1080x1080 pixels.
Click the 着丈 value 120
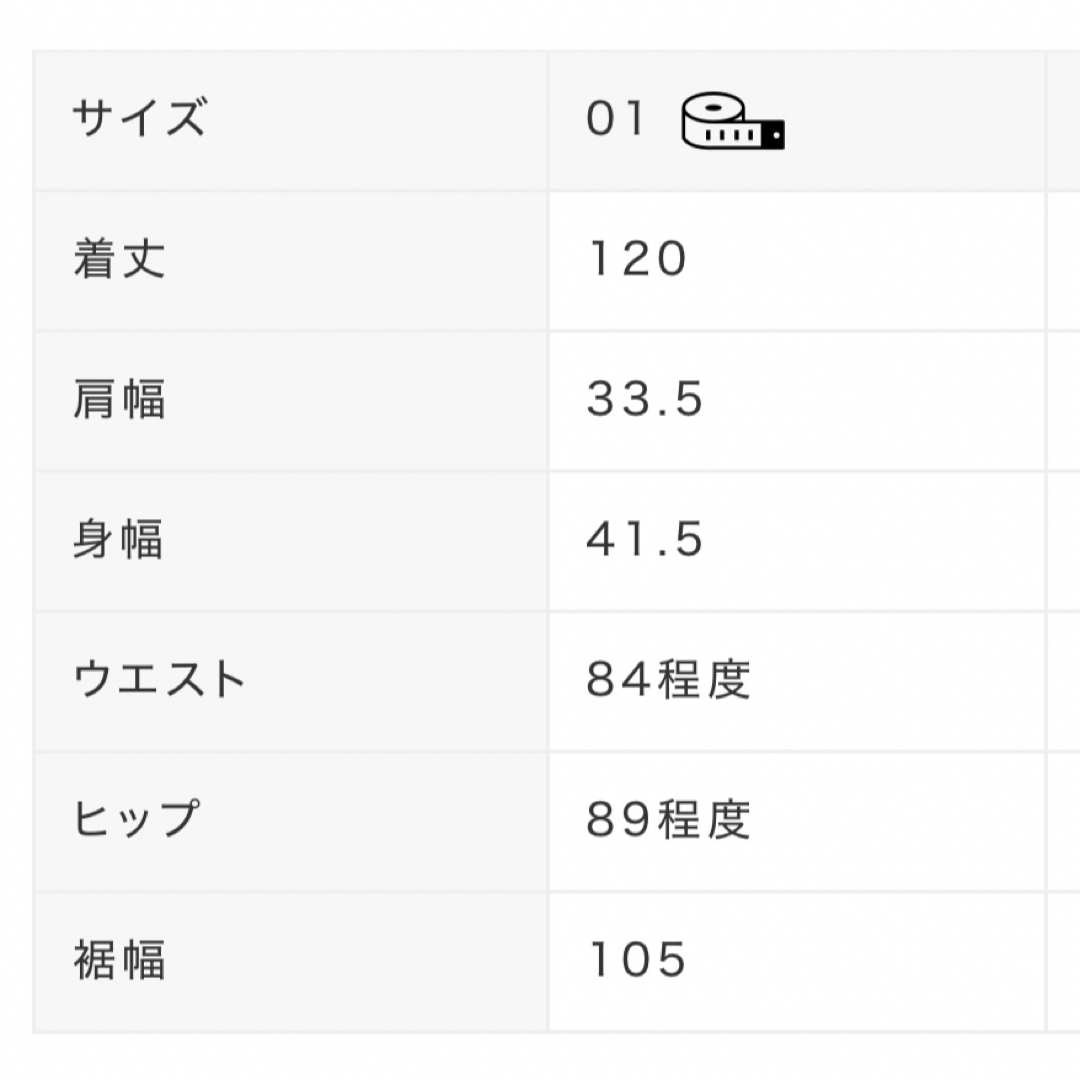637,260
